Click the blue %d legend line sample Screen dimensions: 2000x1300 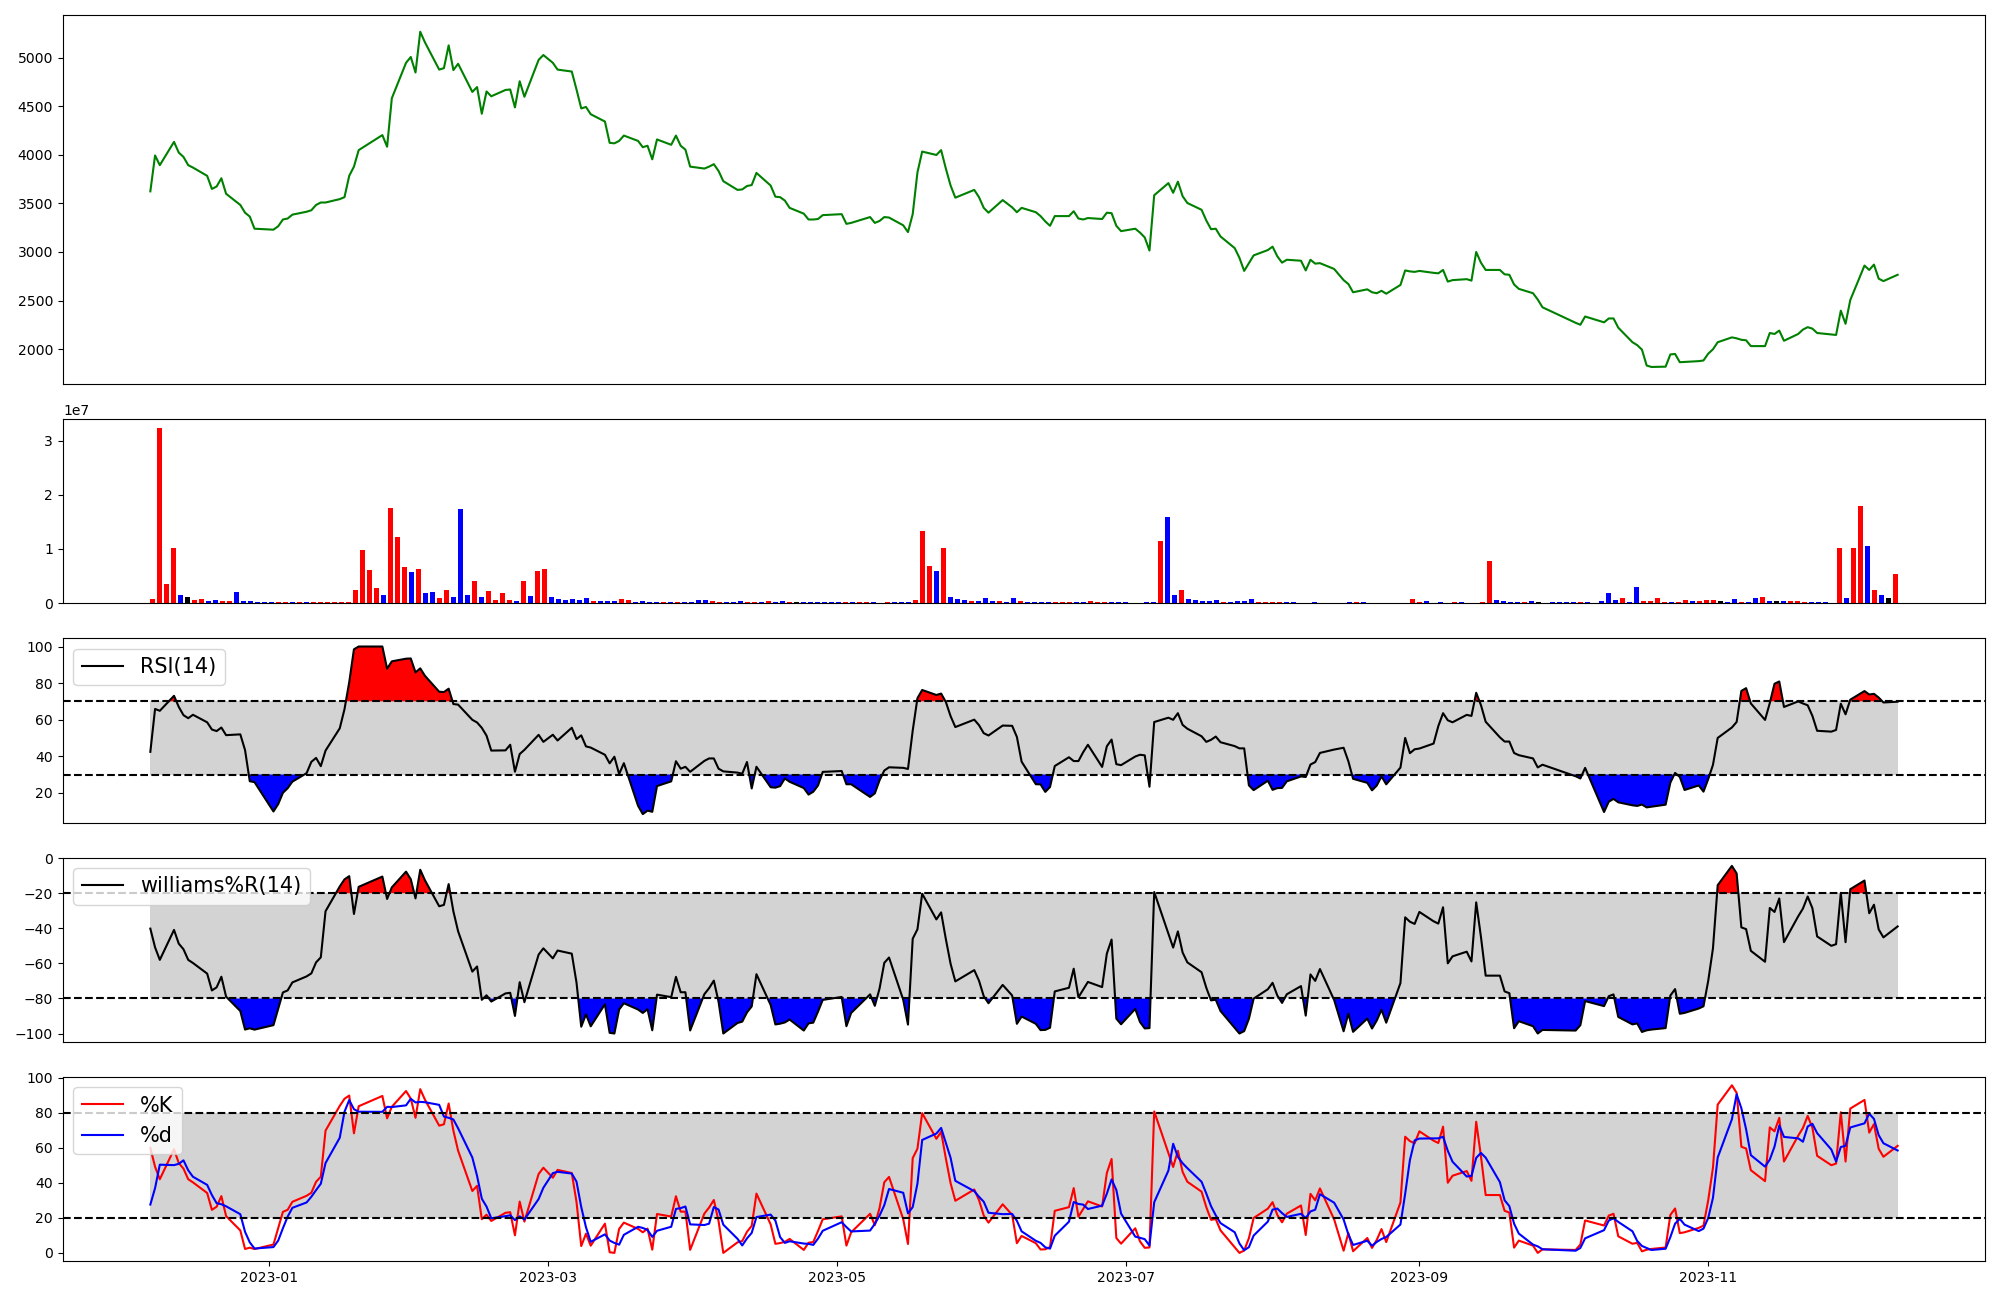click(x=103, y=1135)
